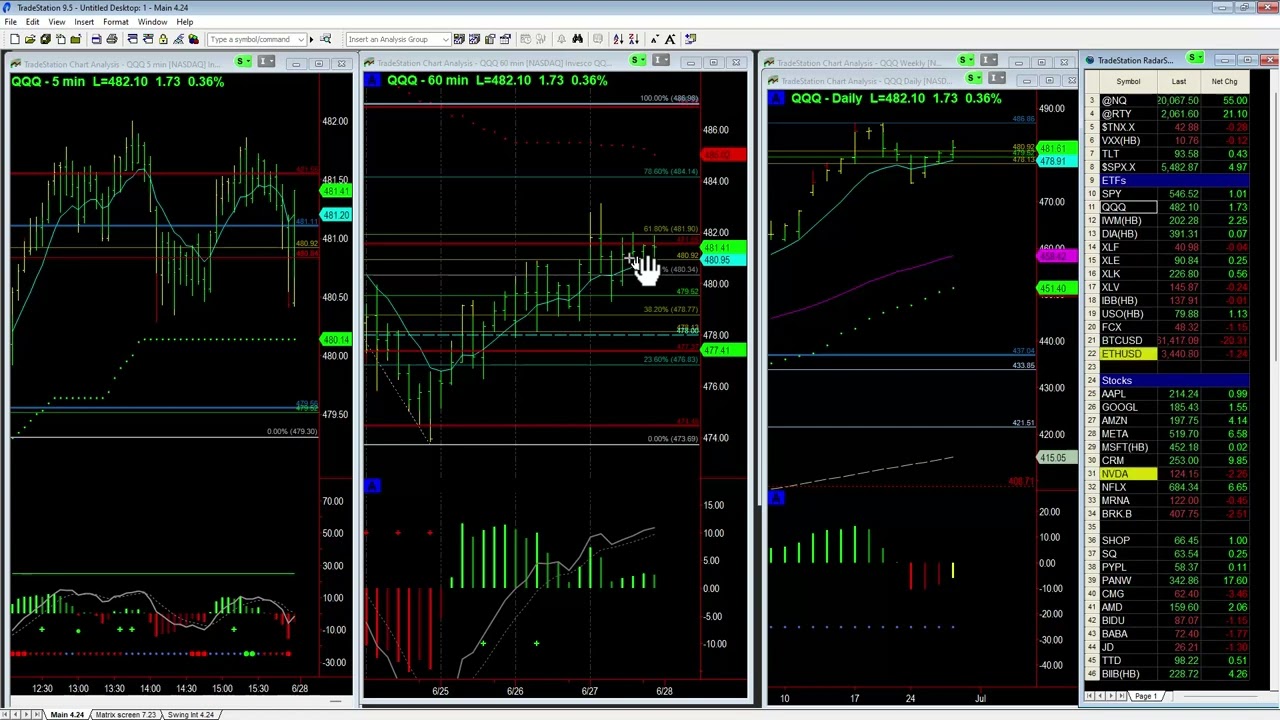This screenshot has width=1280, height=720.
Task: Select the SPY row in RadarScreen
Action: tap(1166, 194)
